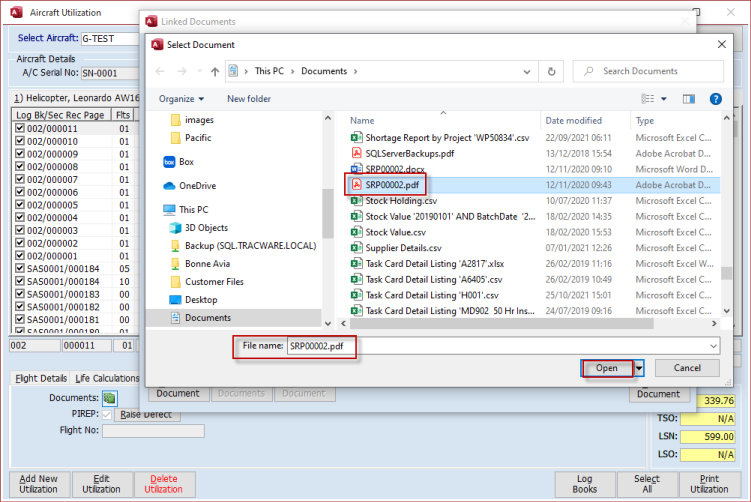This screenshot has height=502, width=751.
Task: Open Backup (SQL.TRACWARE.LOCAL) network location
Action: pyautogui.click(x=244, y=246)
